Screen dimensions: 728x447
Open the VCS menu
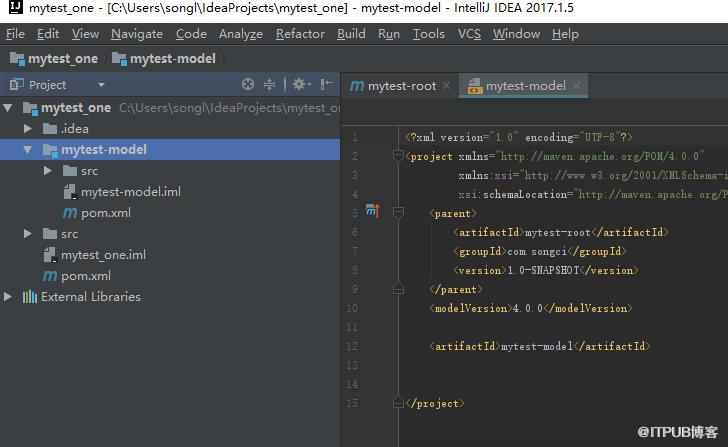(469, 34)
